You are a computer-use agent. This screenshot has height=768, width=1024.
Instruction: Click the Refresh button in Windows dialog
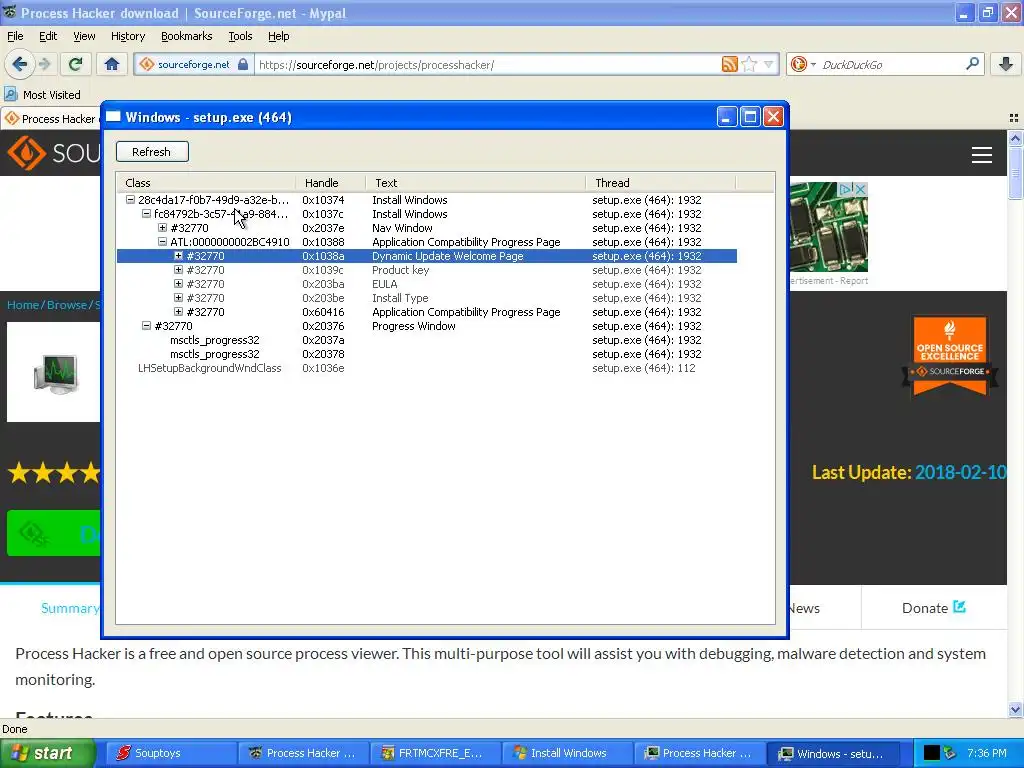click(x=152, y=152)
